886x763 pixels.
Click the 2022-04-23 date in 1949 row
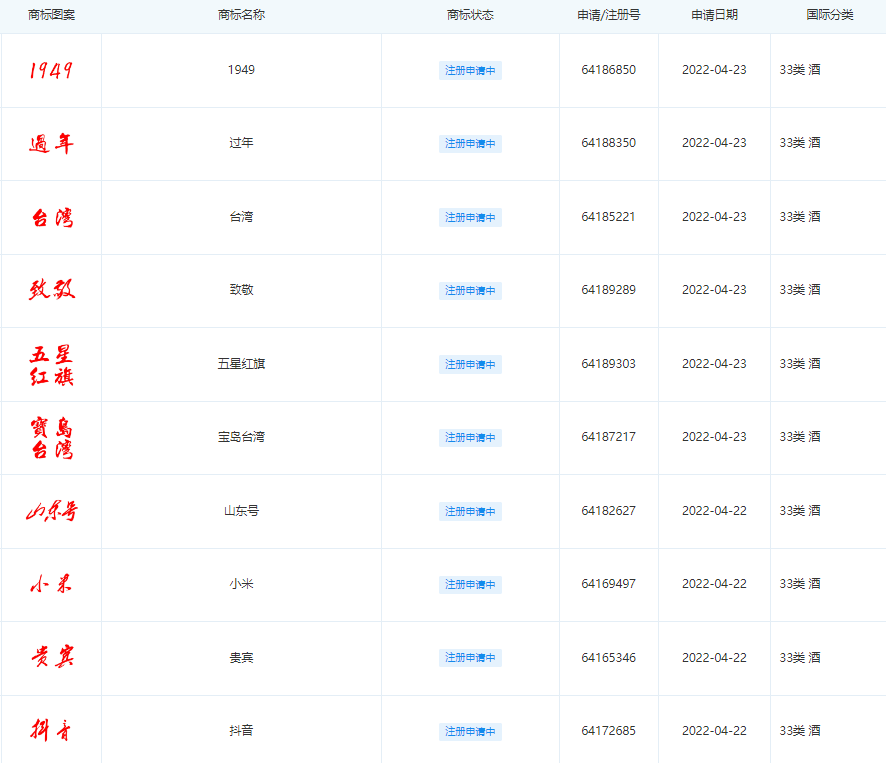point(714,70)
